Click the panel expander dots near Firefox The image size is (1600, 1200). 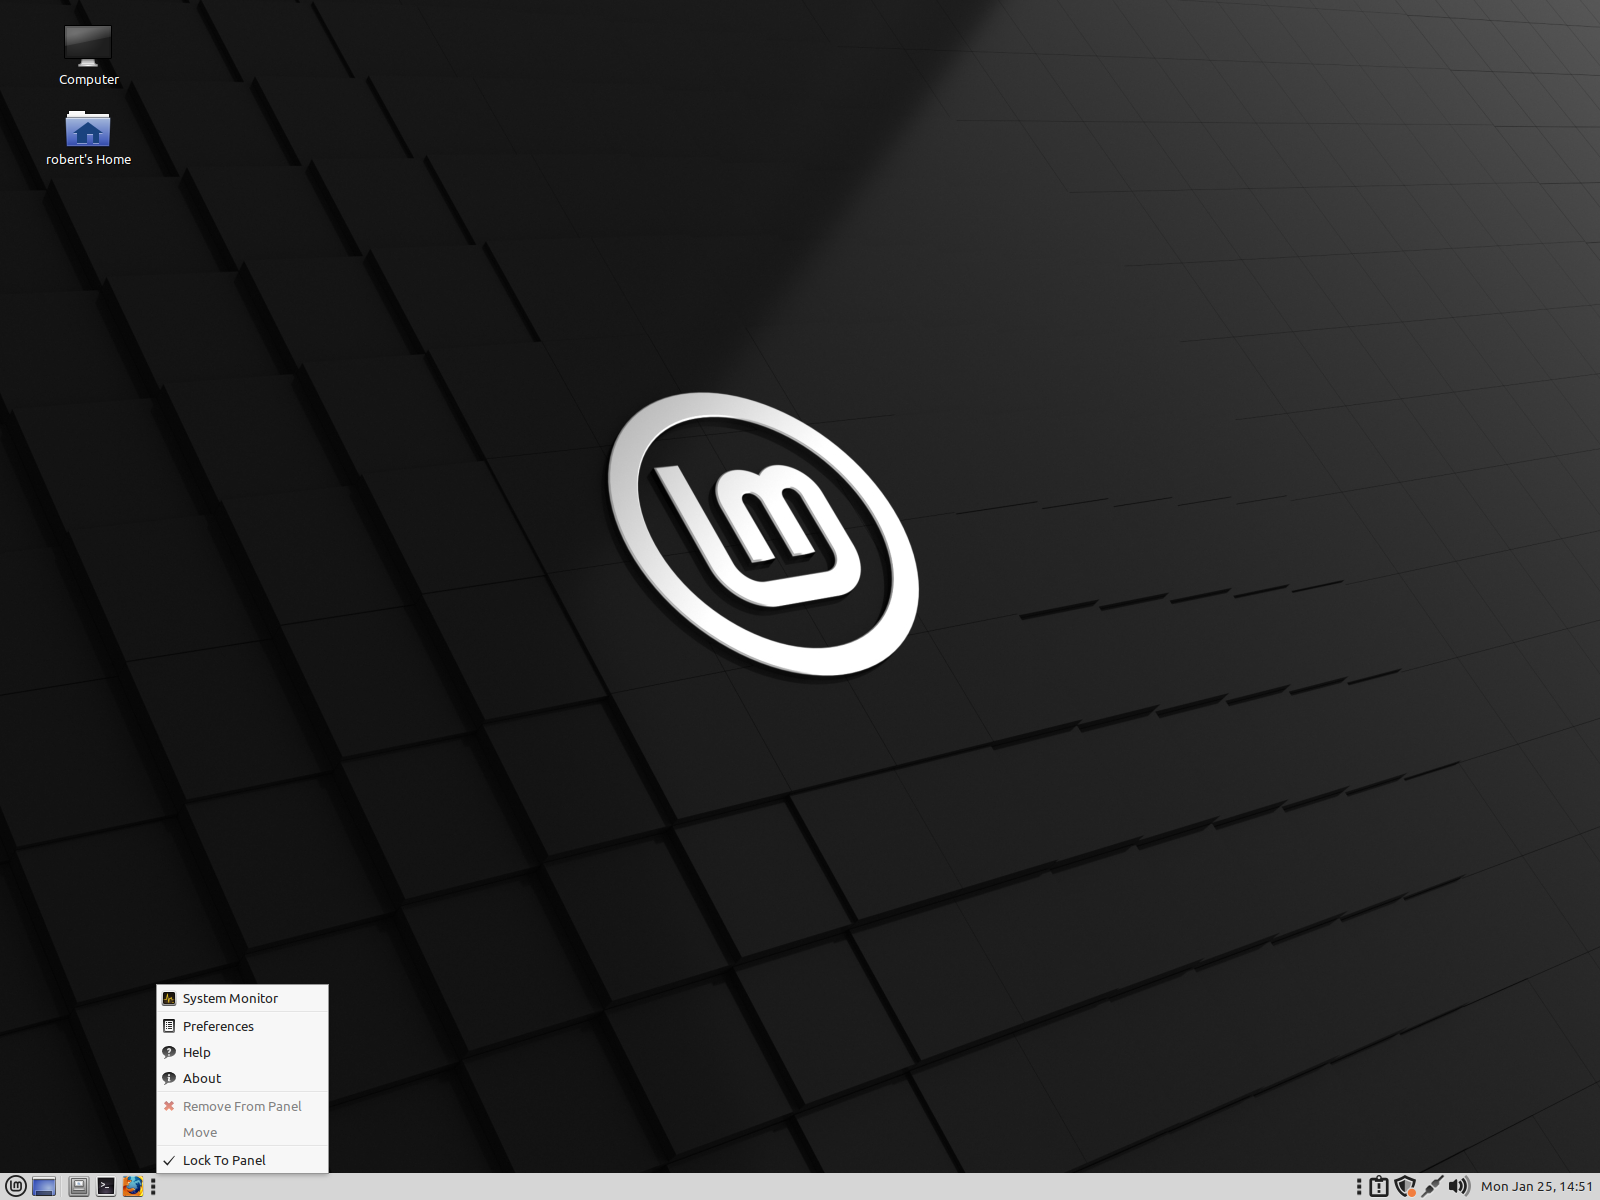coord(153,1186)
